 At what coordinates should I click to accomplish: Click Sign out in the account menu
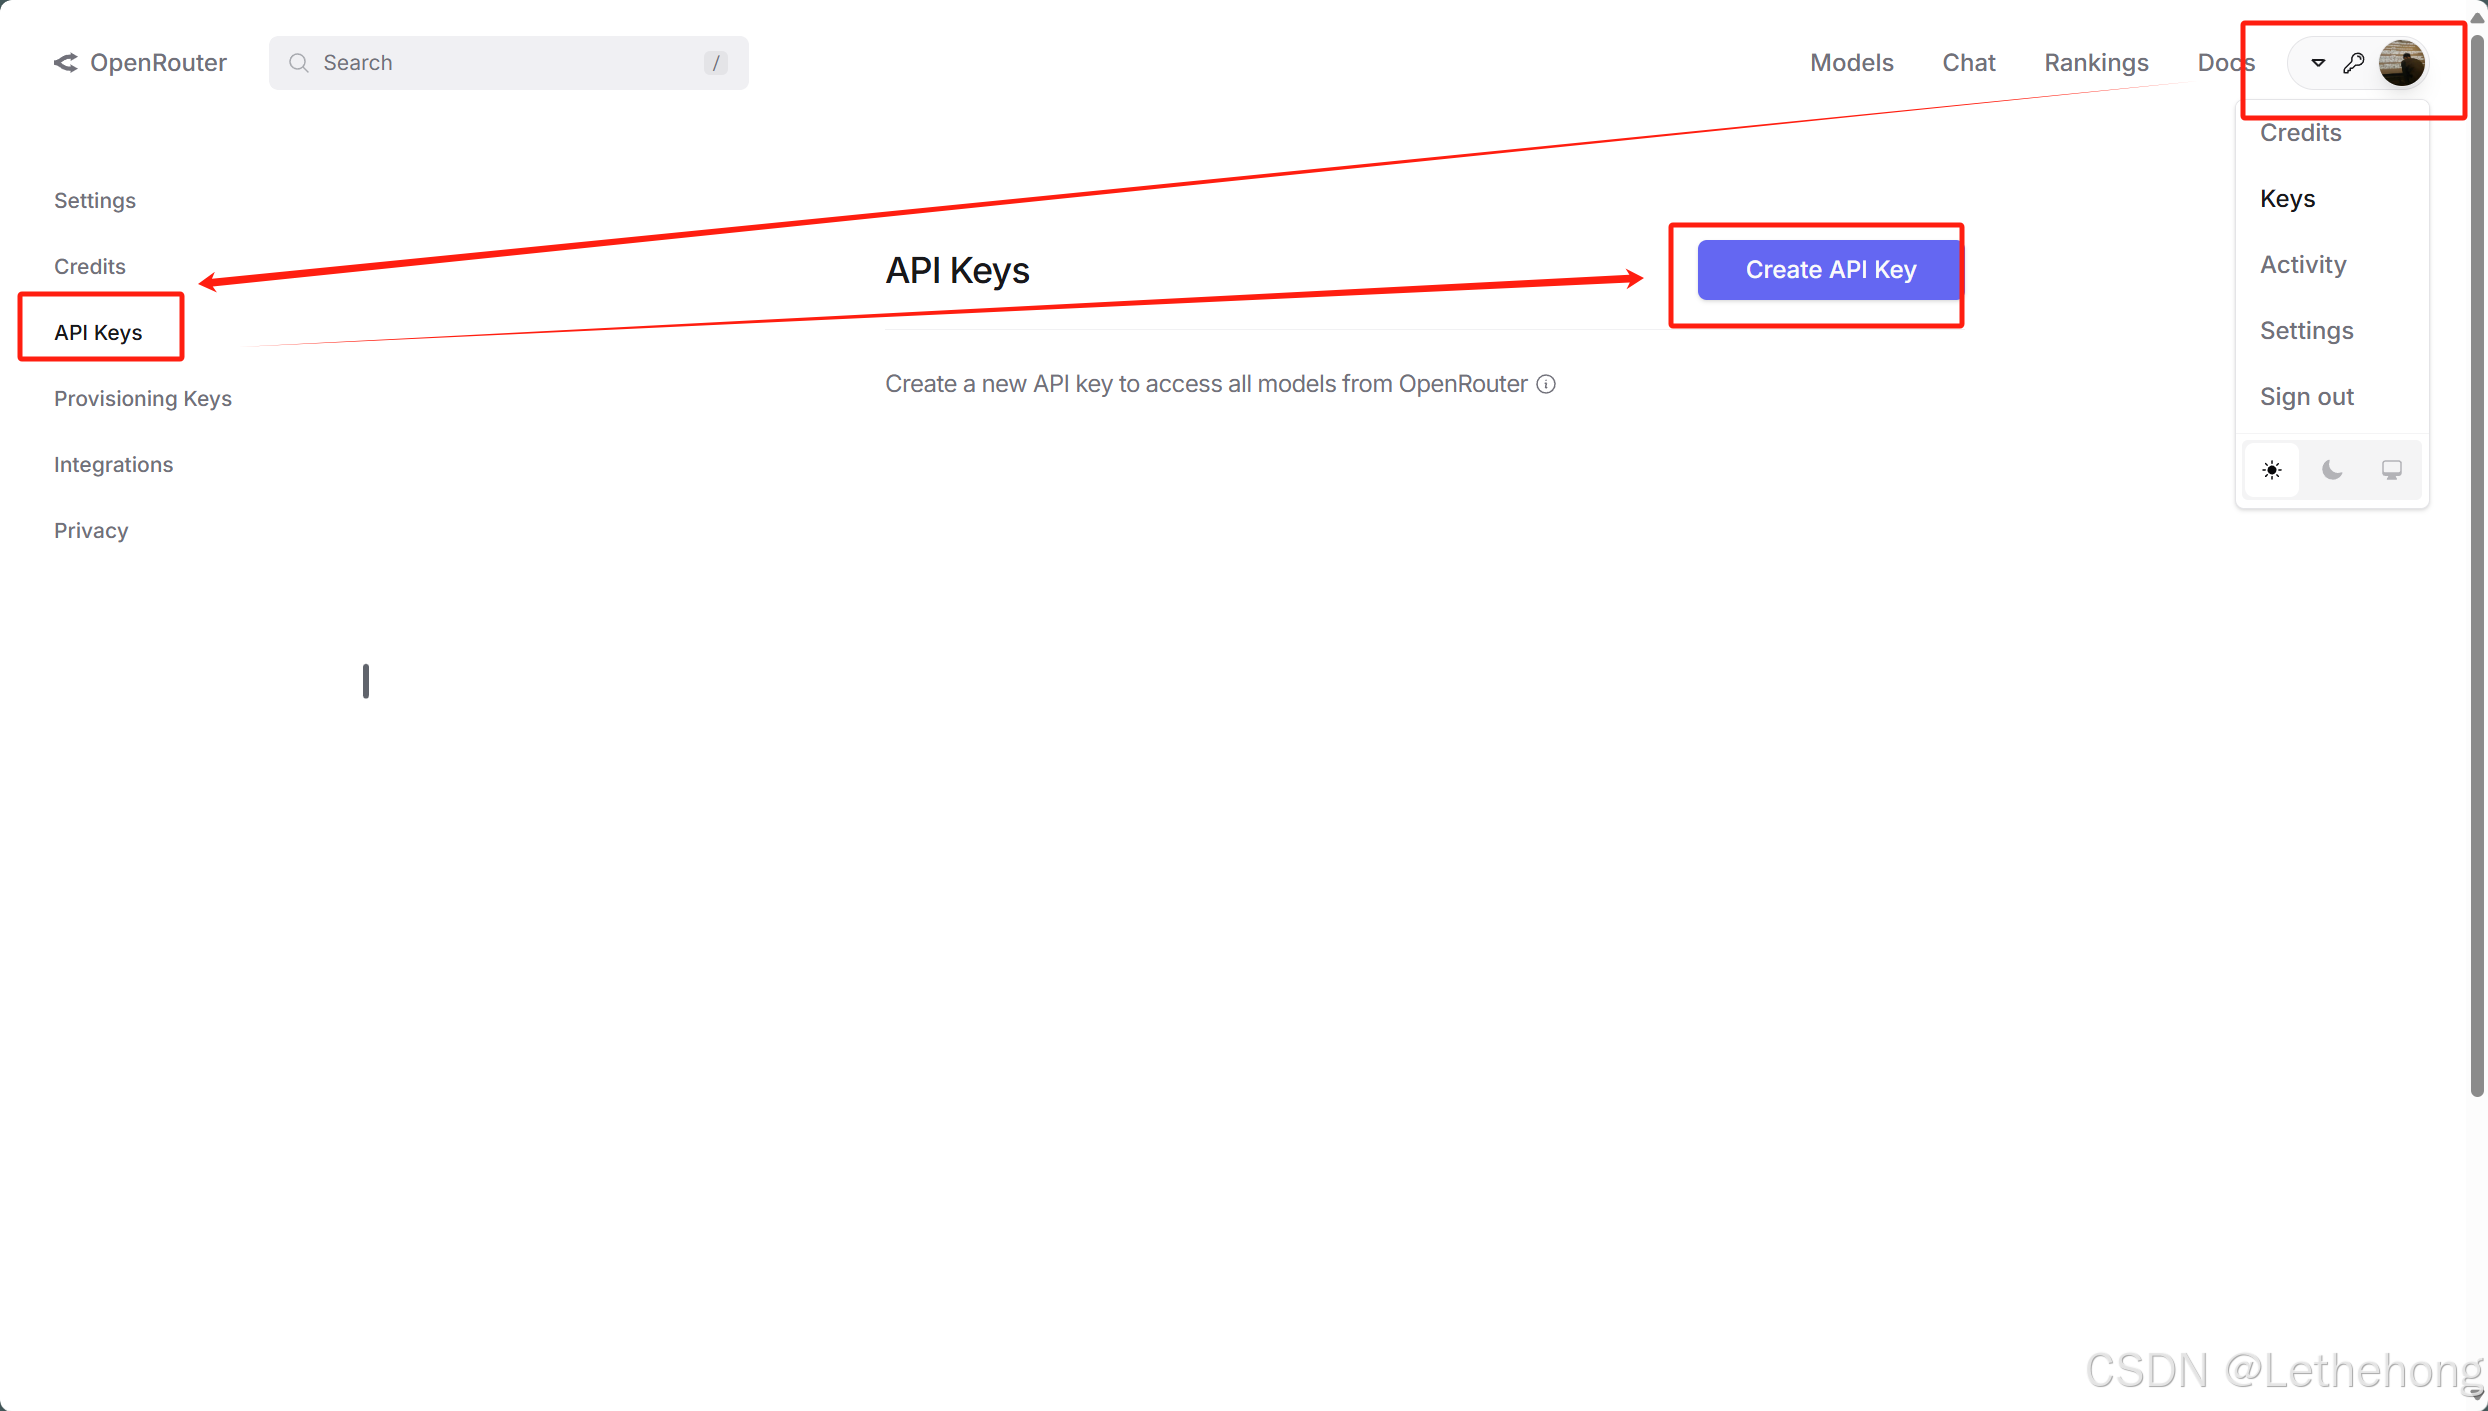tap(2306, 397)
